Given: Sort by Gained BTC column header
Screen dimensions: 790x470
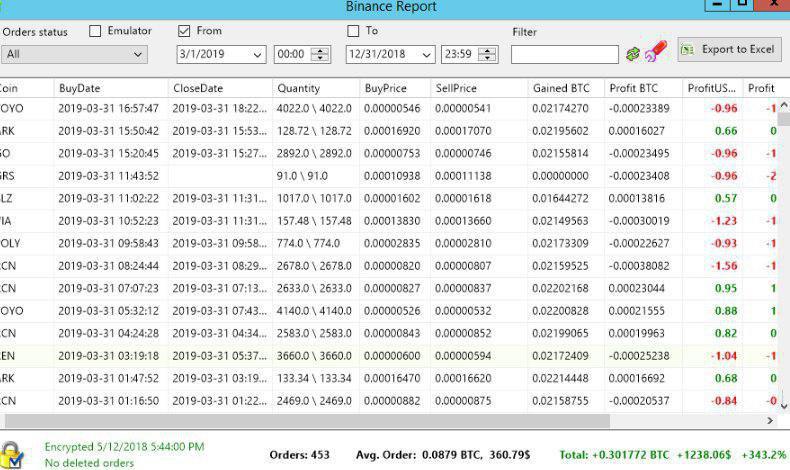Looking at the screenshot, I should click(x=566, y=88).
